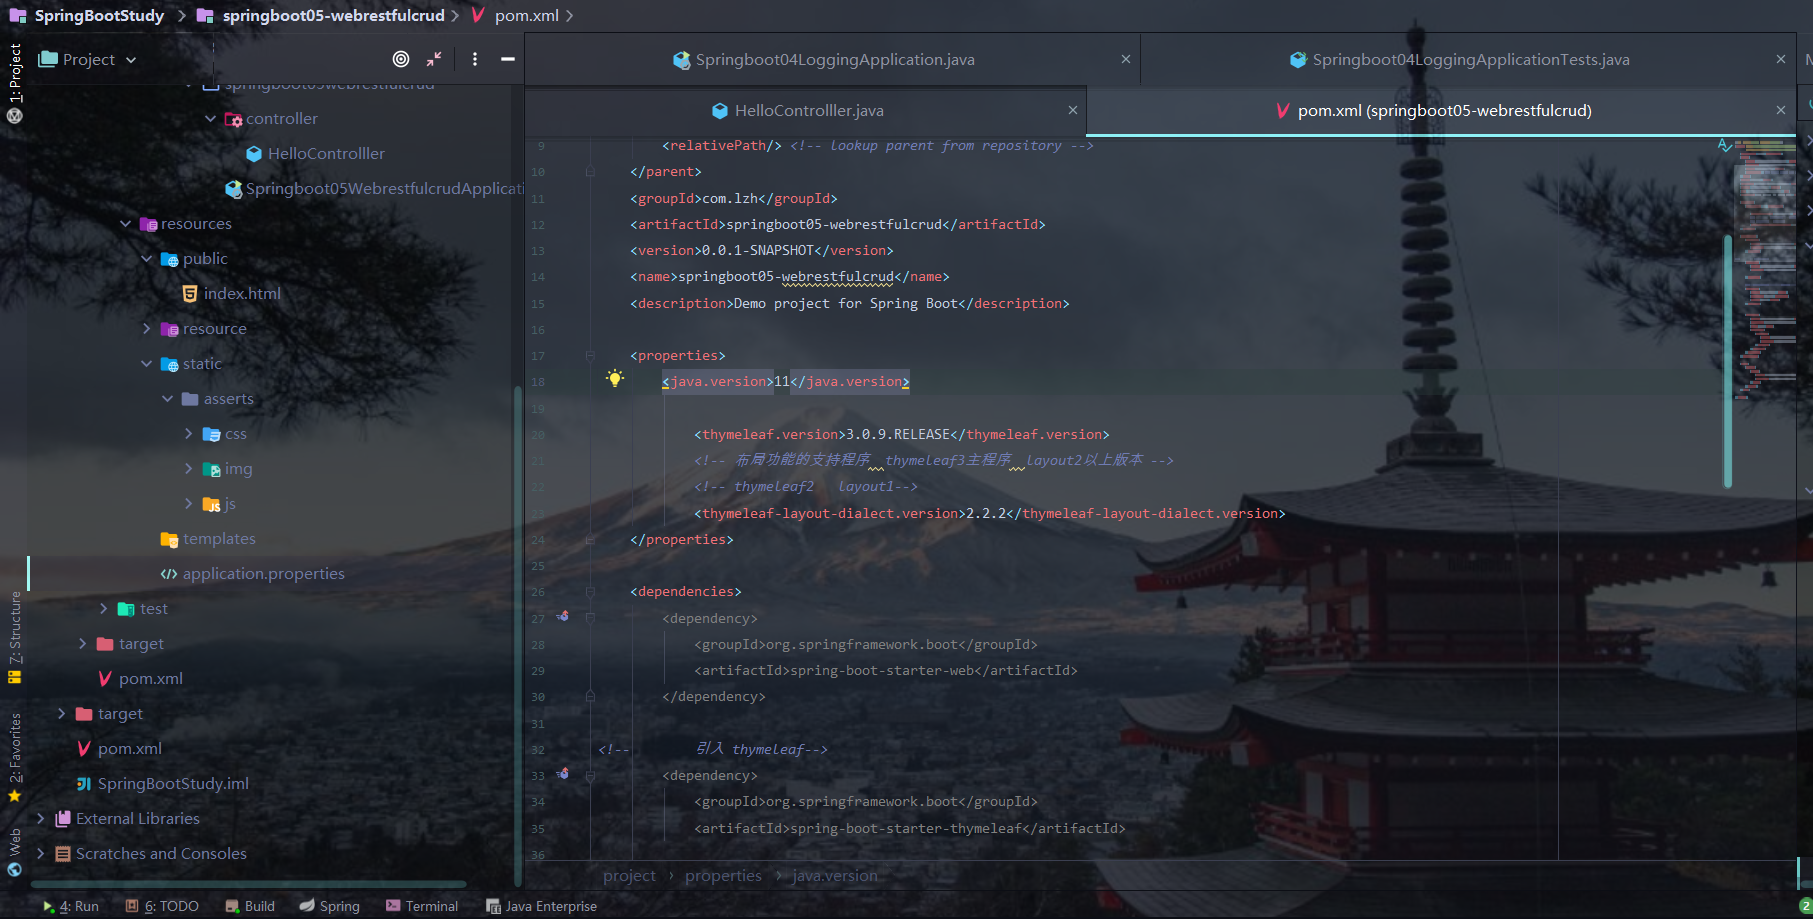Open the Java Enterprise tool window
Screen dimensions: 1813x919
(541, 906)
